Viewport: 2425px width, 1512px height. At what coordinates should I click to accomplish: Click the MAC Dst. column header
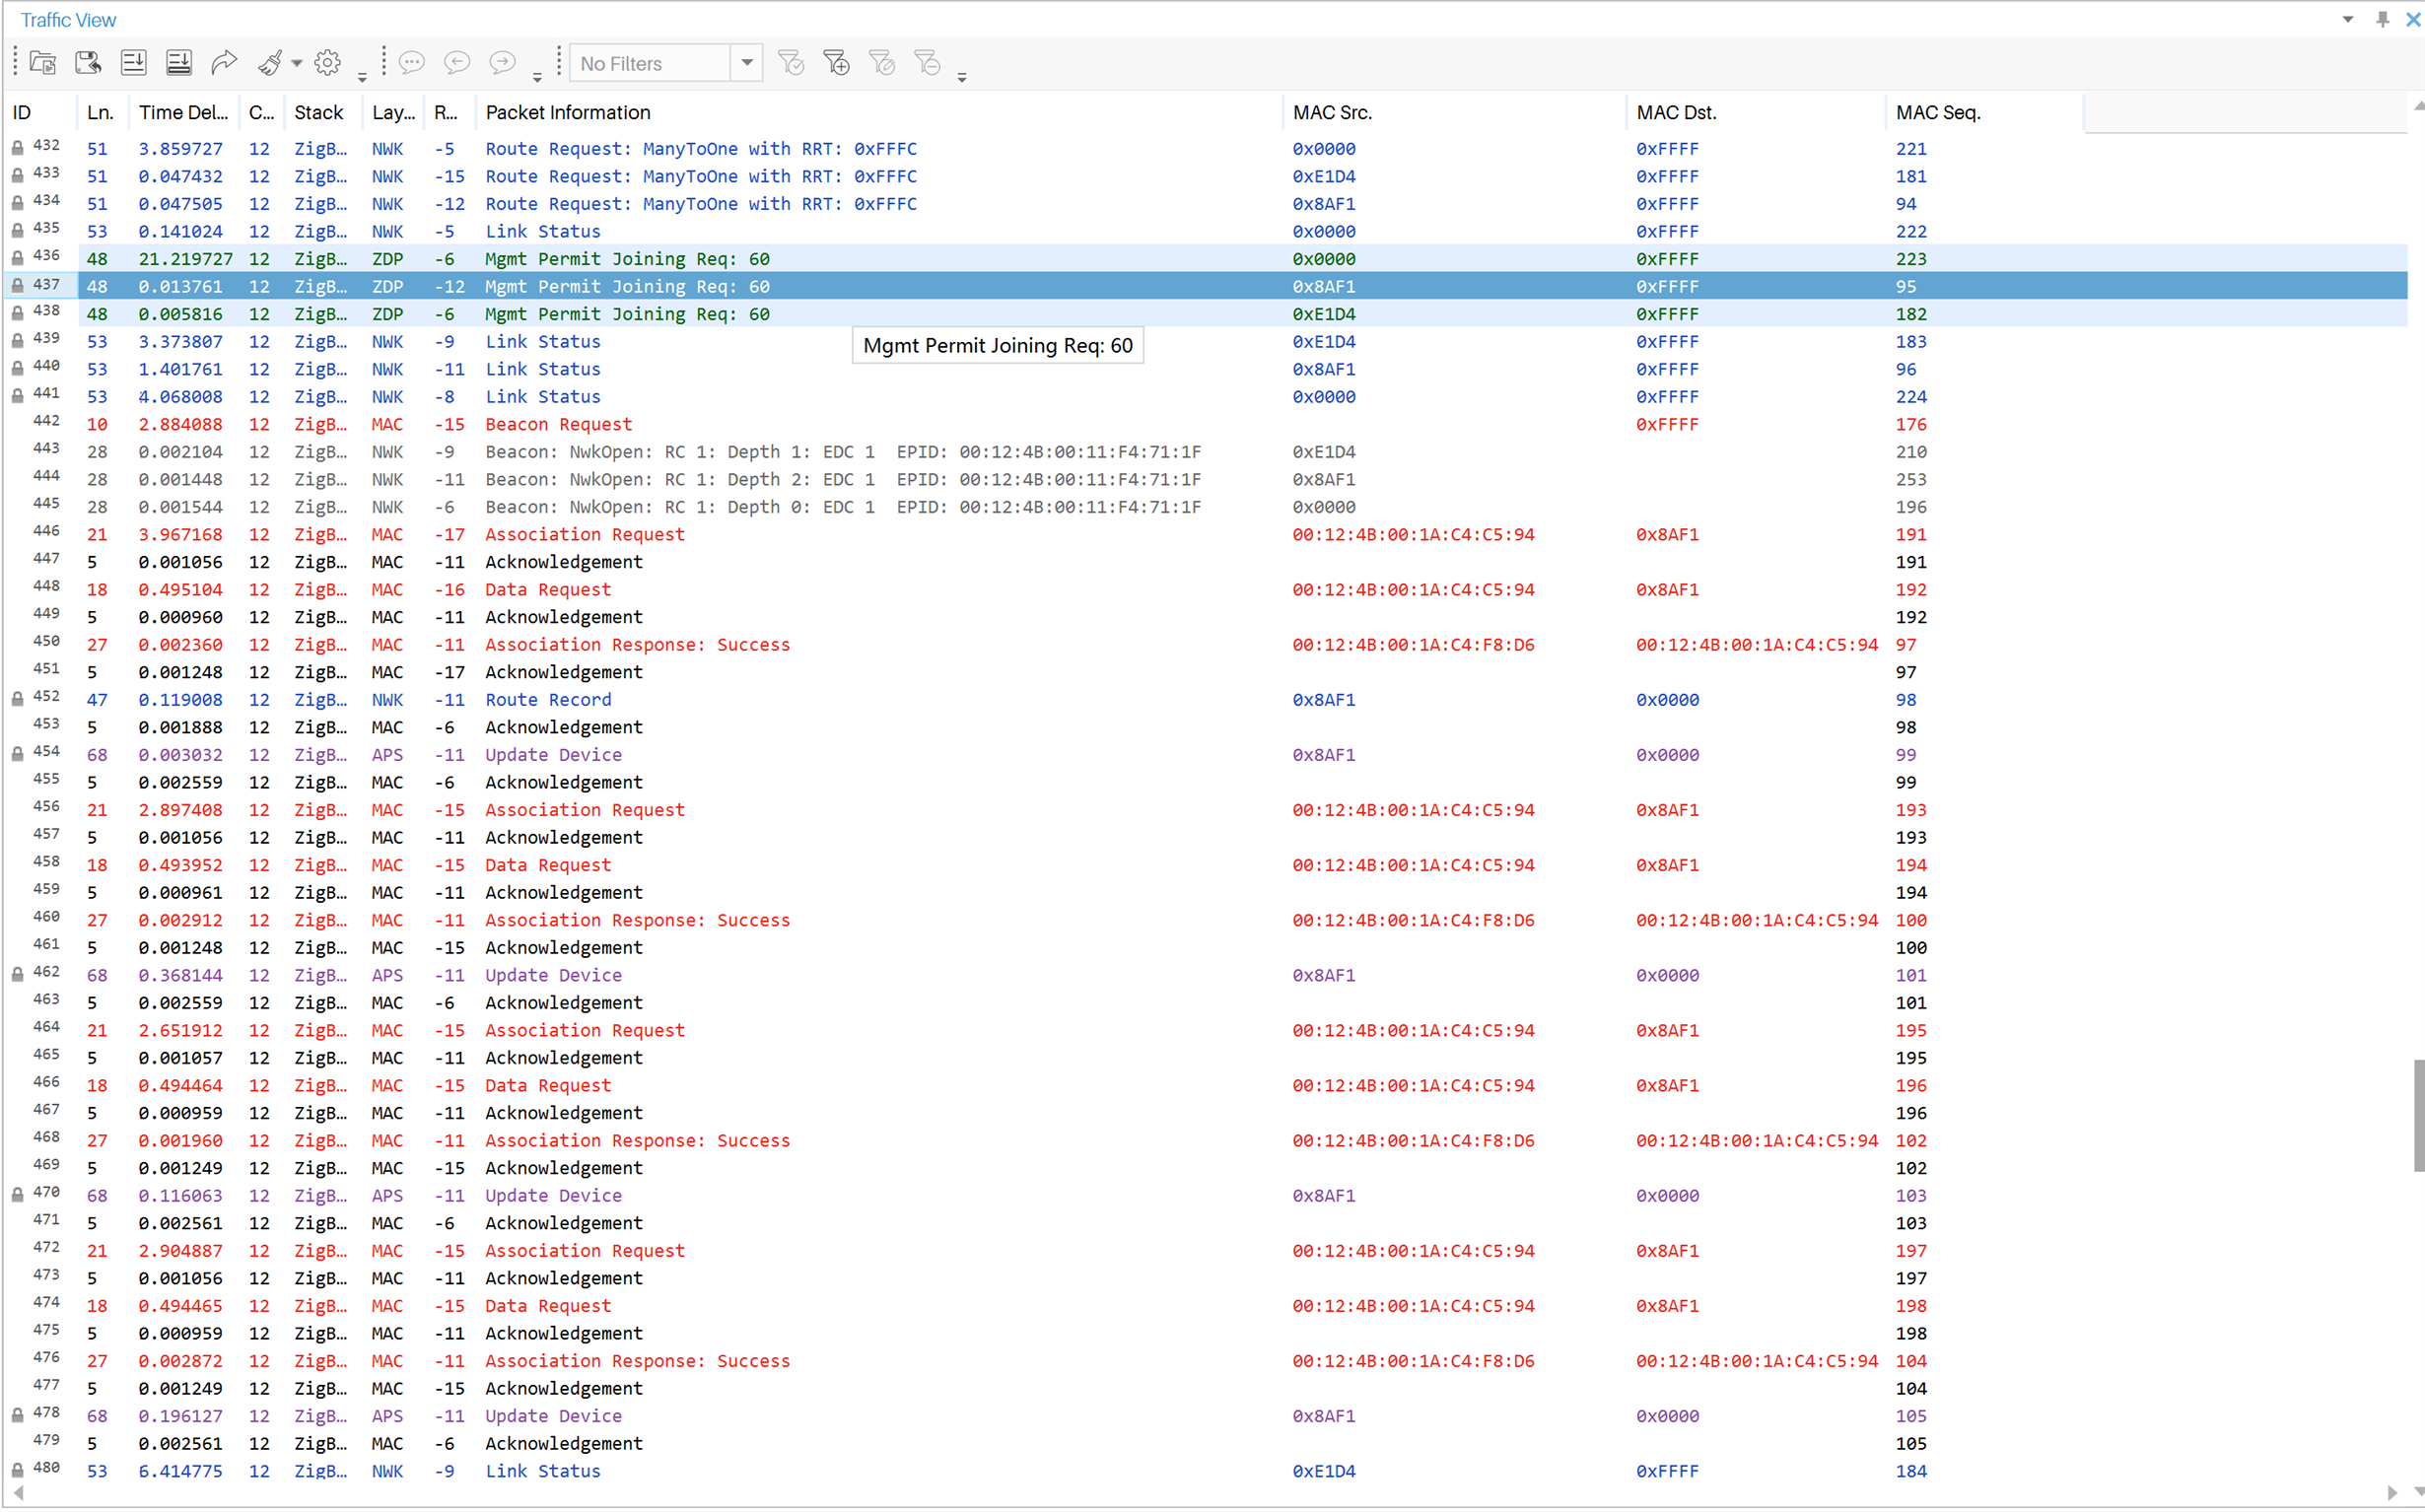pyautogui.click(x=1756, y=112)
